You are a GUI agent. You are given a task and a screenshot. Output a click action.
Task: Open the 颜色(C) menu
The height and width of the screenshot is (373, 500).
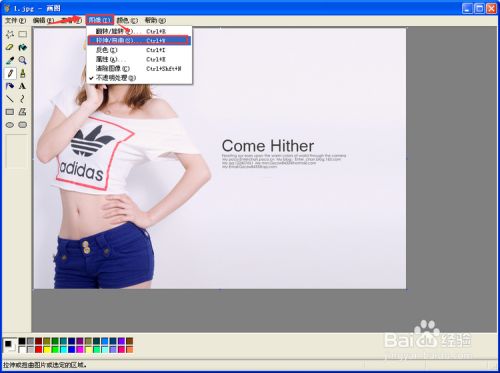(x=127, y=20)
